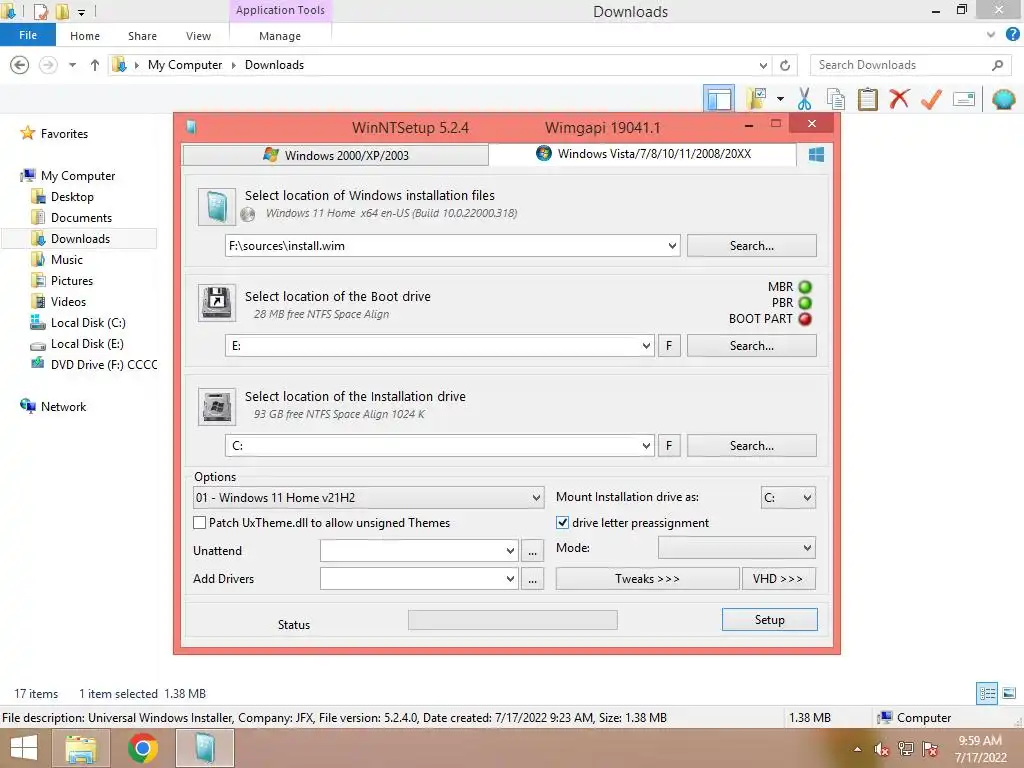
Task: Open the Unattend file dropdown
Action: (x=511, y=551)
